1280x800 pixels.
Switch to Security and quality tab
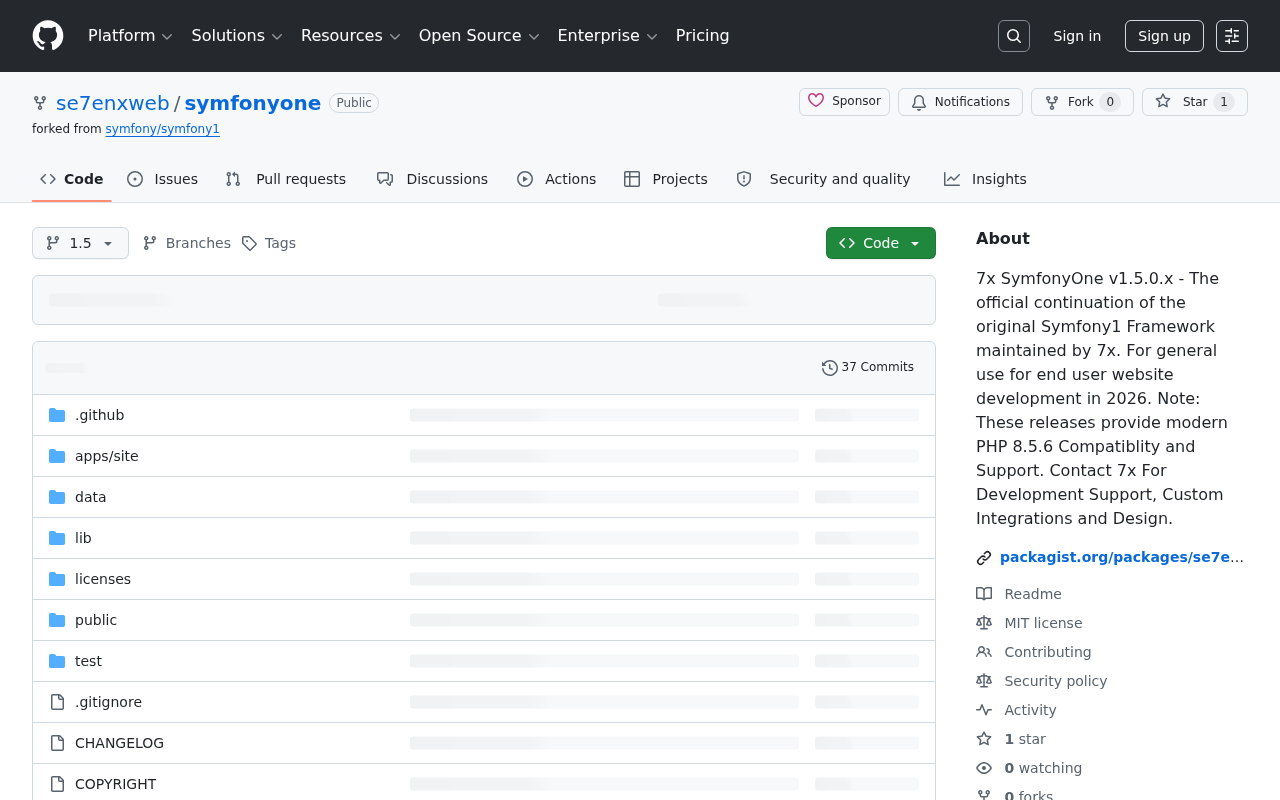tap(823, 179)
